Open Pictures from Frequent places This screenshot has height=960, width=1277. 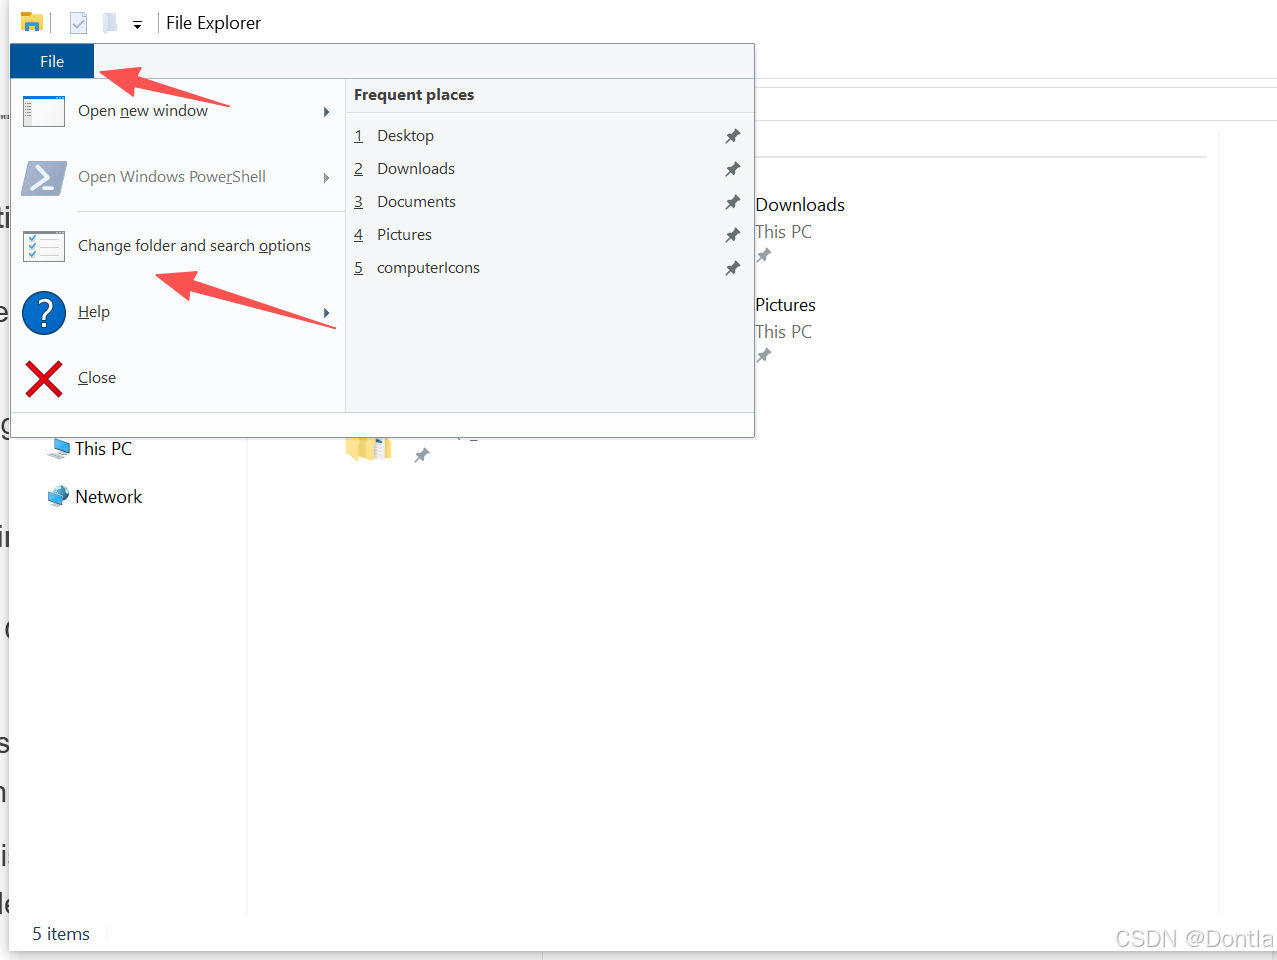[x=404, y=234]
